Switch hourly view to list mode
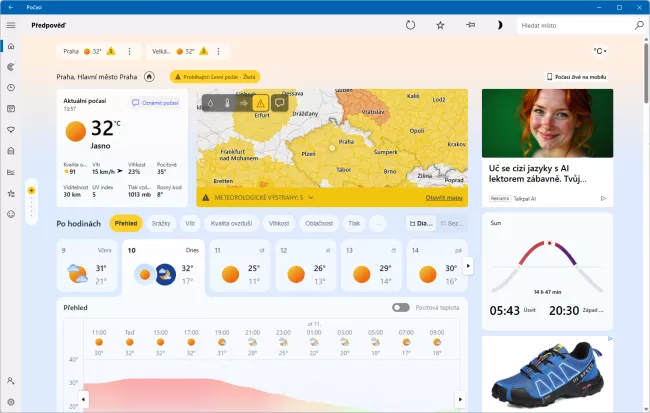 point(451,223)
